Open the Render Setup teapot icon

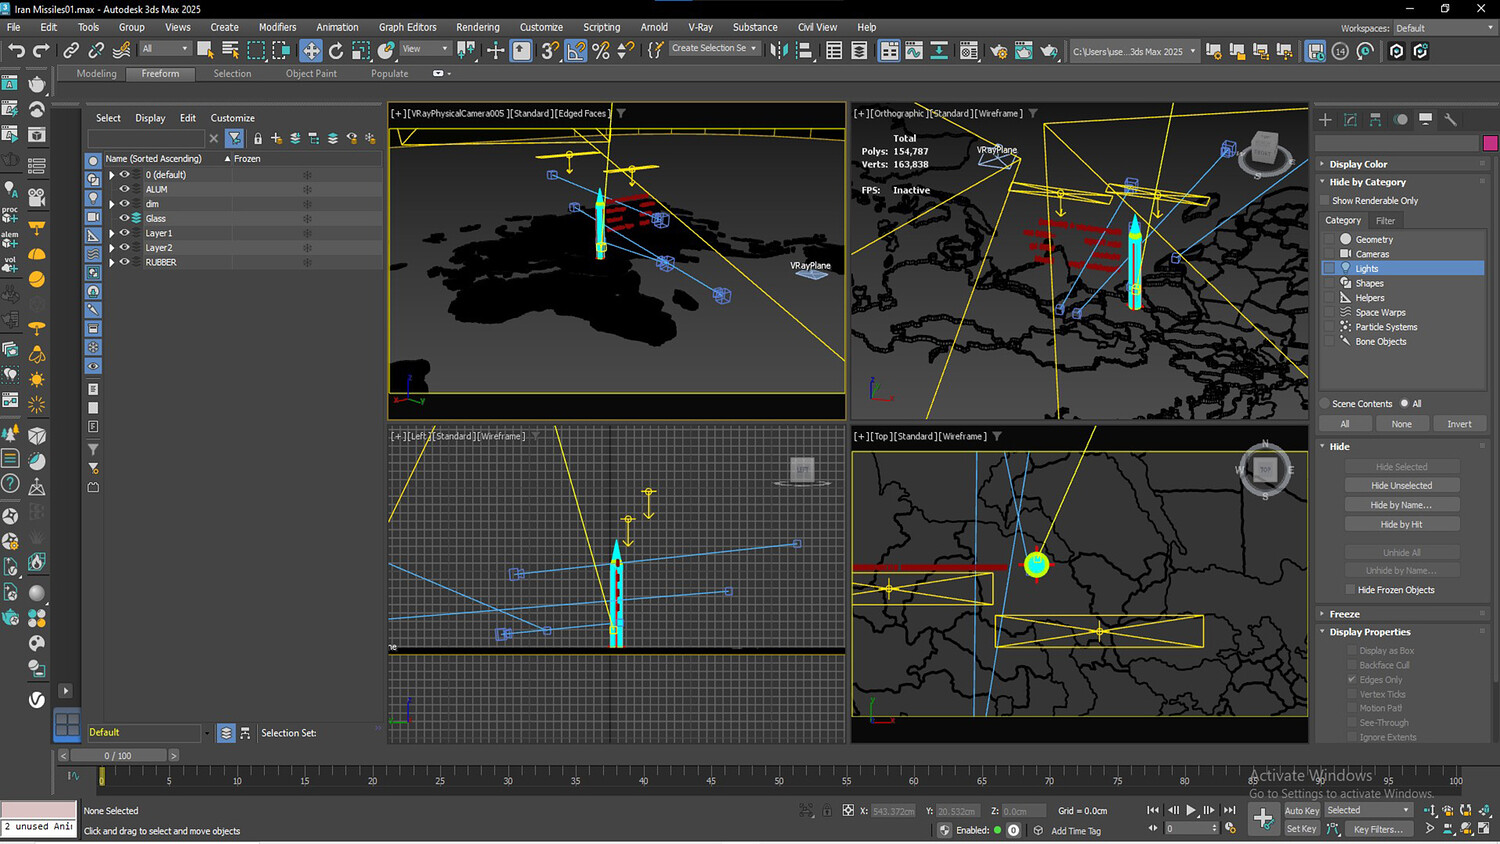pos(997,50)
